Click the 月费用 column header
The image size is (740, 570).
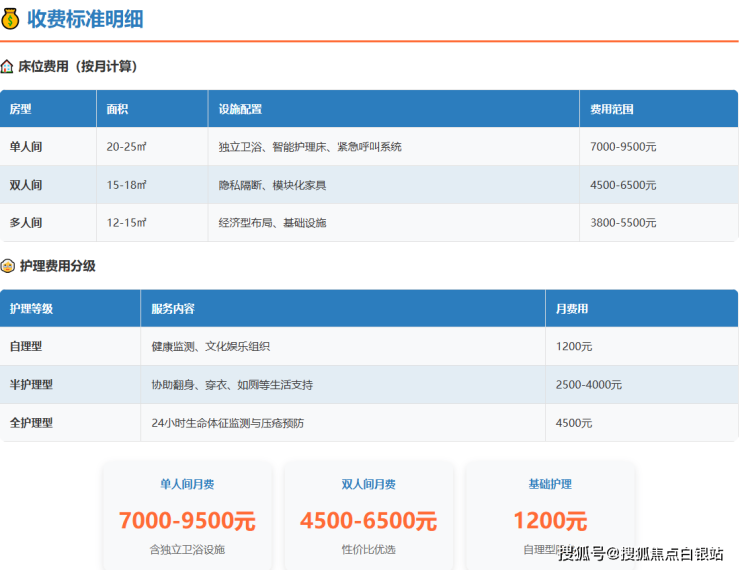click(x=572, y=309)
